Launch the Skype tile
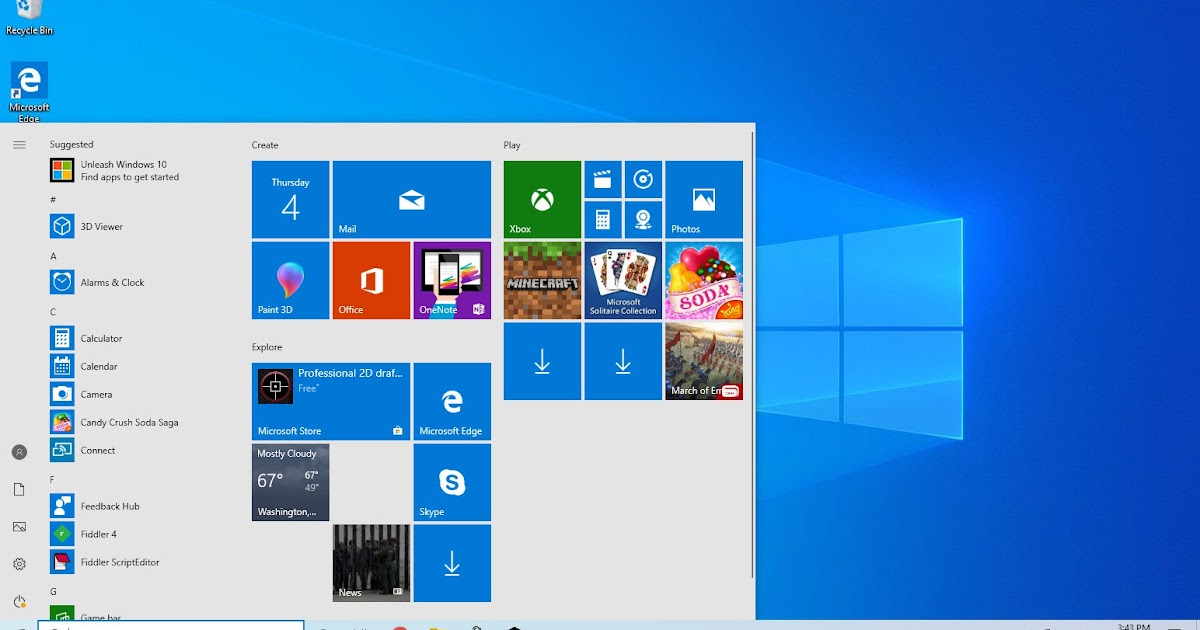This screenshot has height=630, width=1200. point(452,482)
